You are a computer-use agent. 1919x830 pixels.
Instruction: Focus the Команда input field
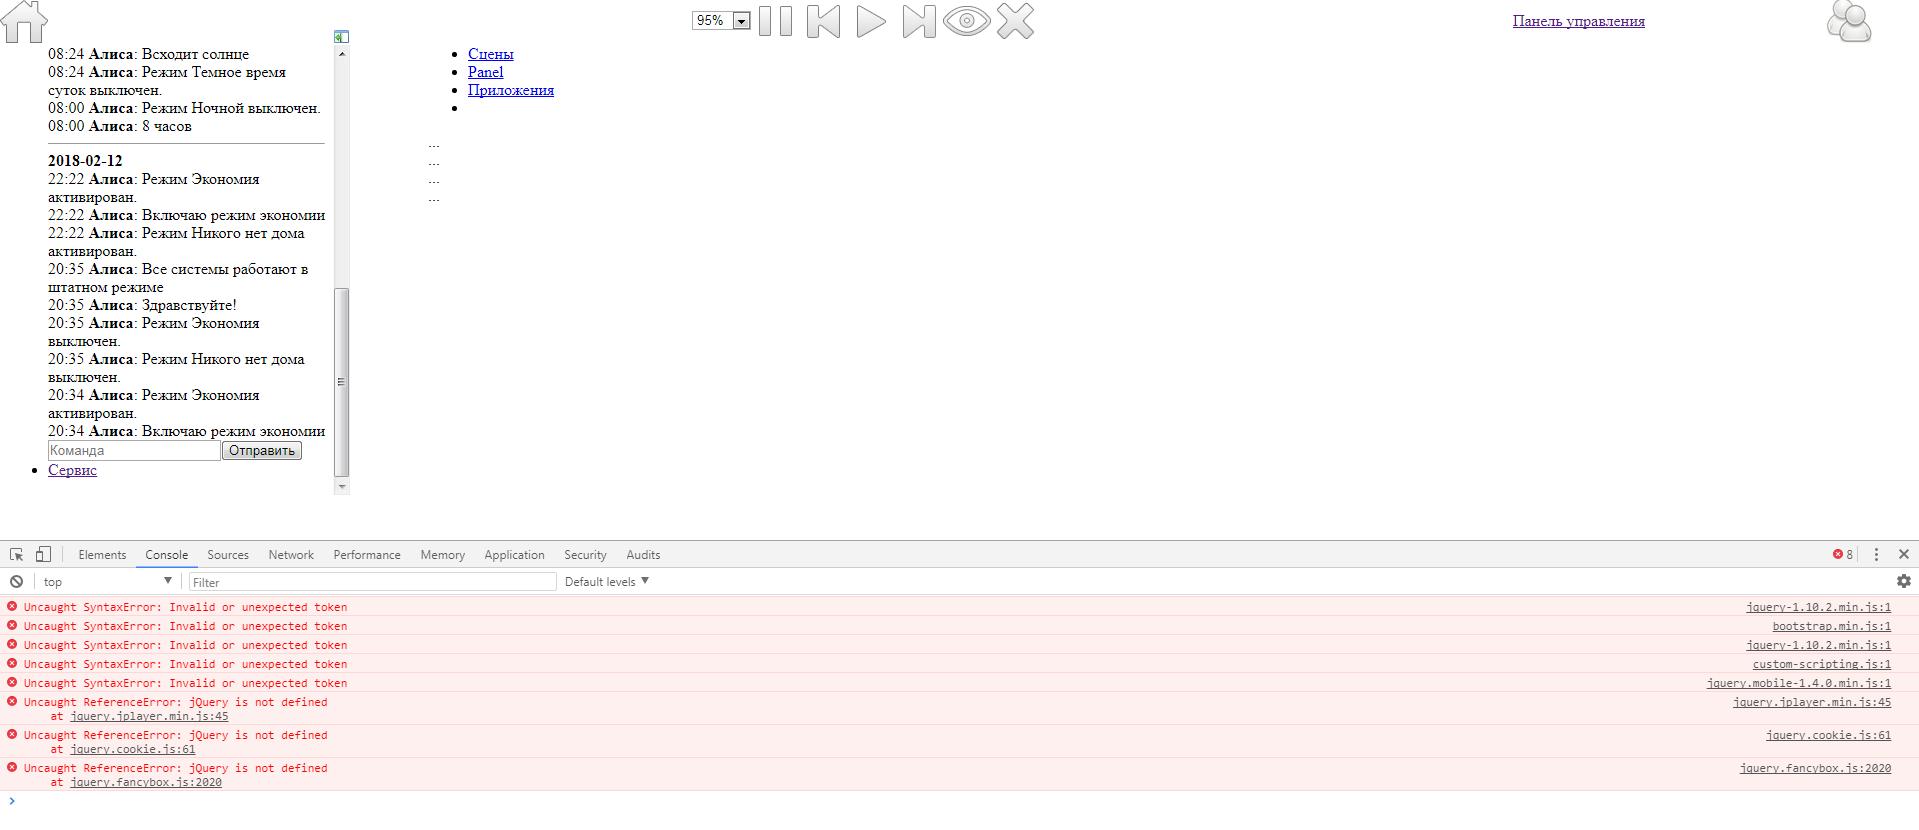[134, 451]
